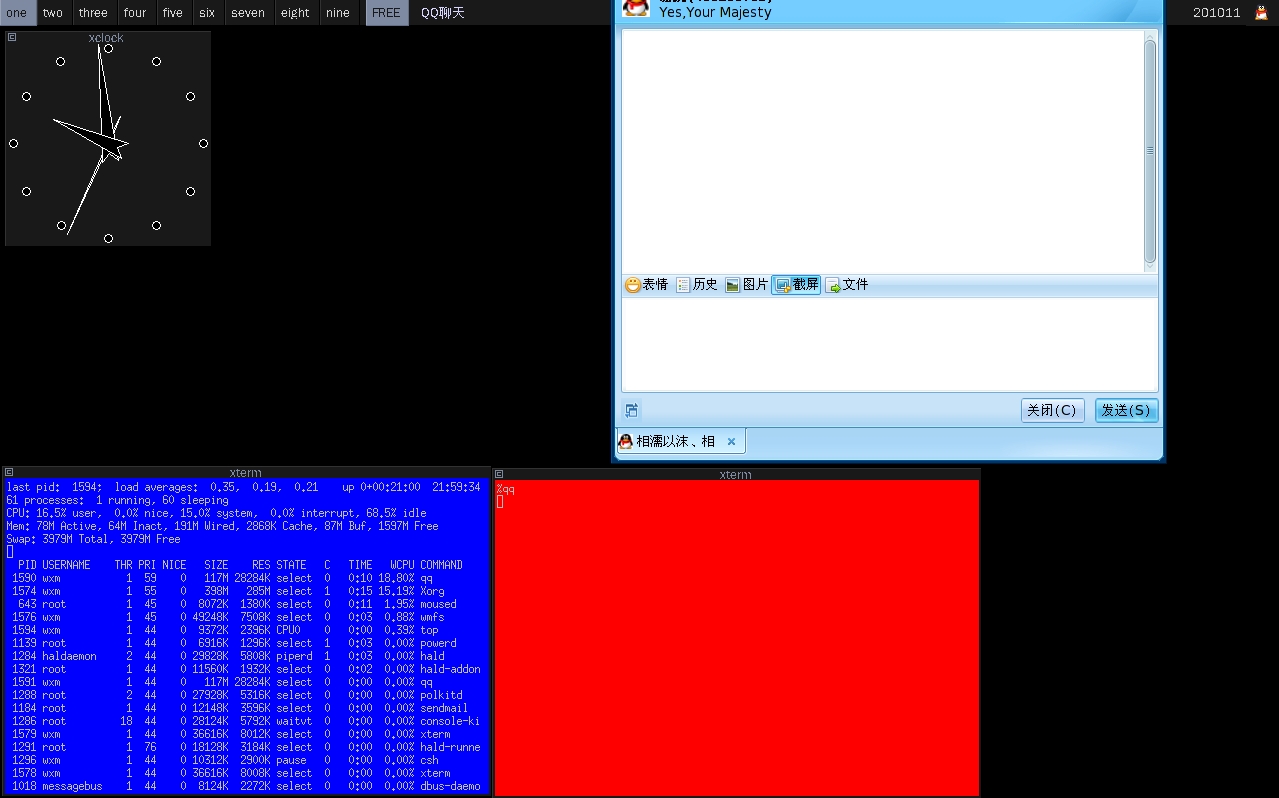This screenshot has width=1279, height=798.
Task: Click the penguin icon on the chat tab
Action: point(625,441)
